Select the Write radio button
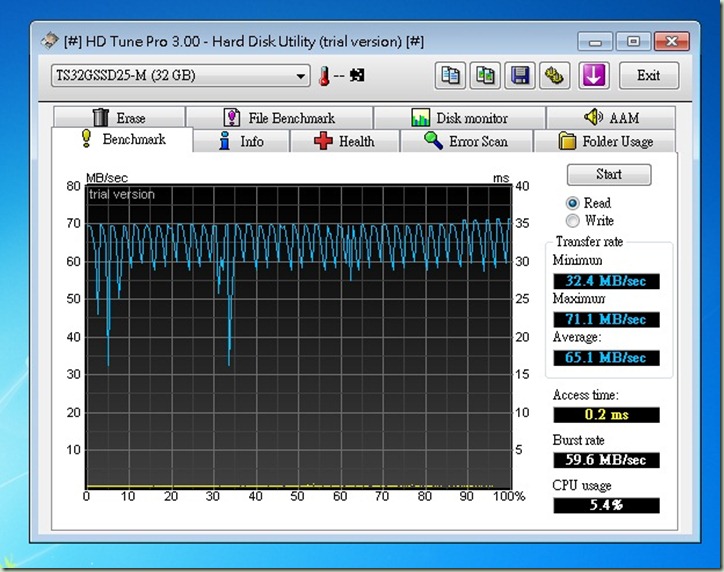The width and height of the screenshot is (724, 572). (x=572, y=221)
